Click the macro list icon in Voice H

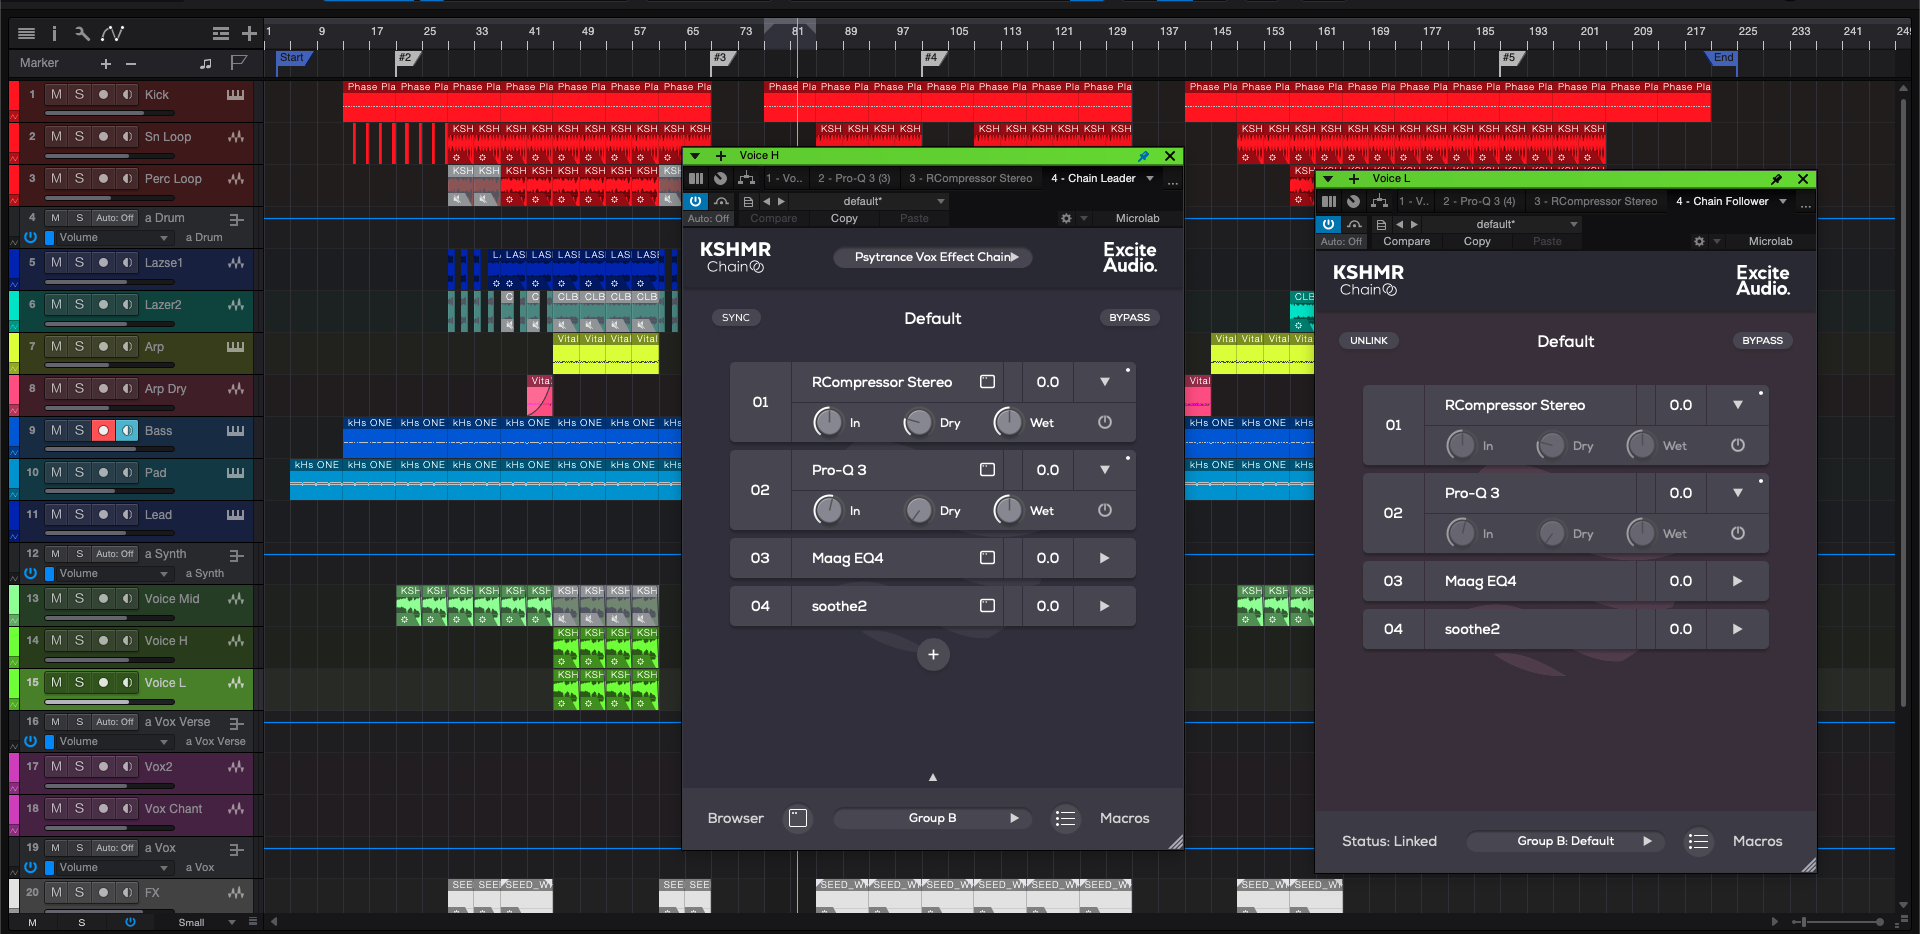click(1066, 819)
